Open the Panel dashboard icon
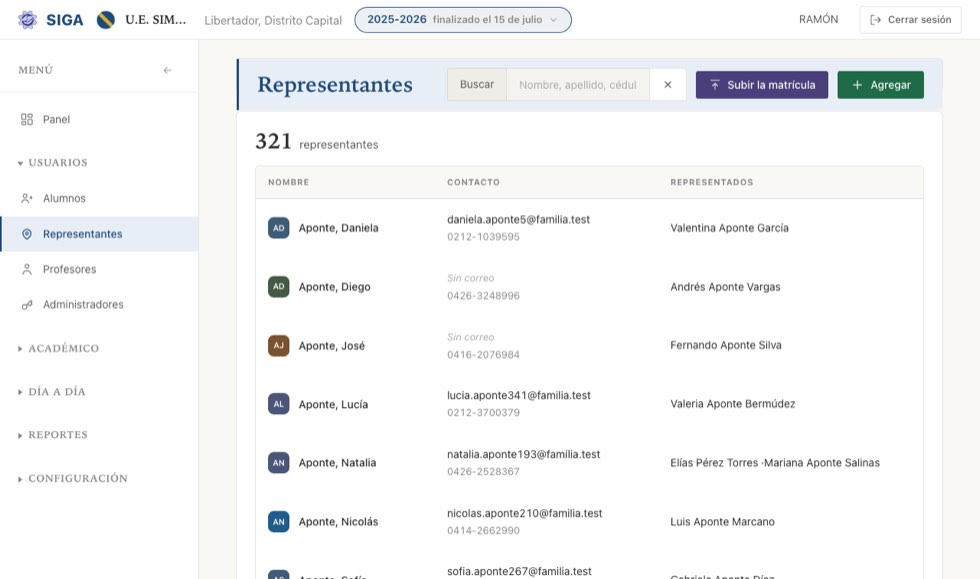The width and height of the screenshot is (980, 579). 27,119
